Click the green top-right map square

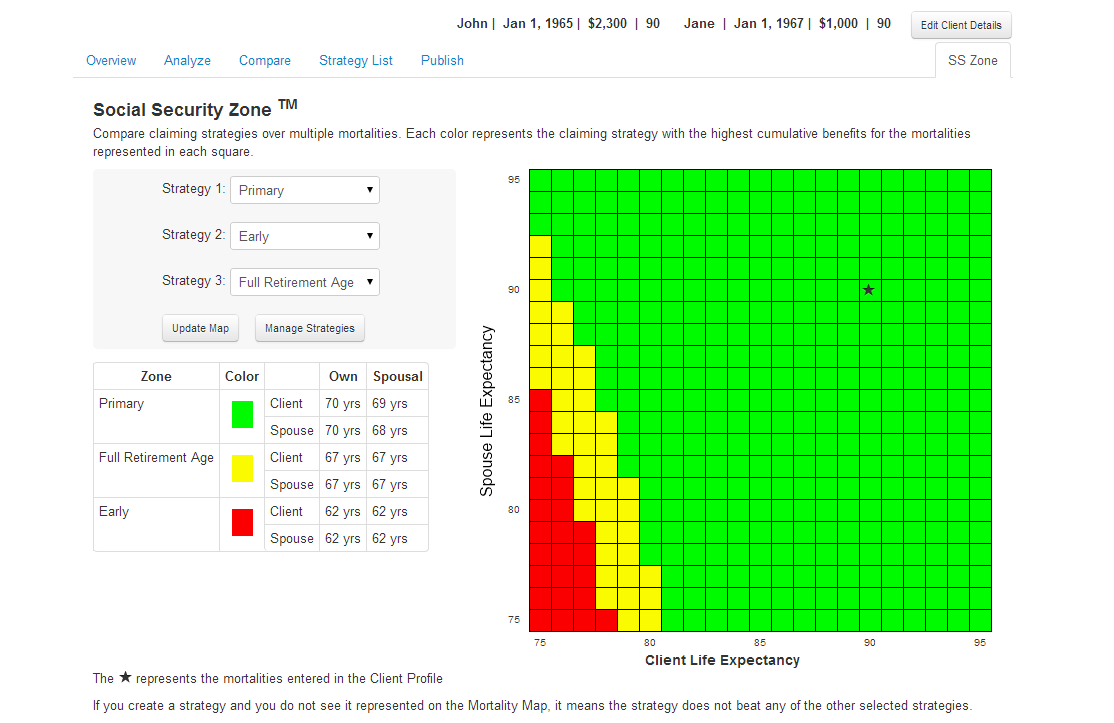pos(980,180)
